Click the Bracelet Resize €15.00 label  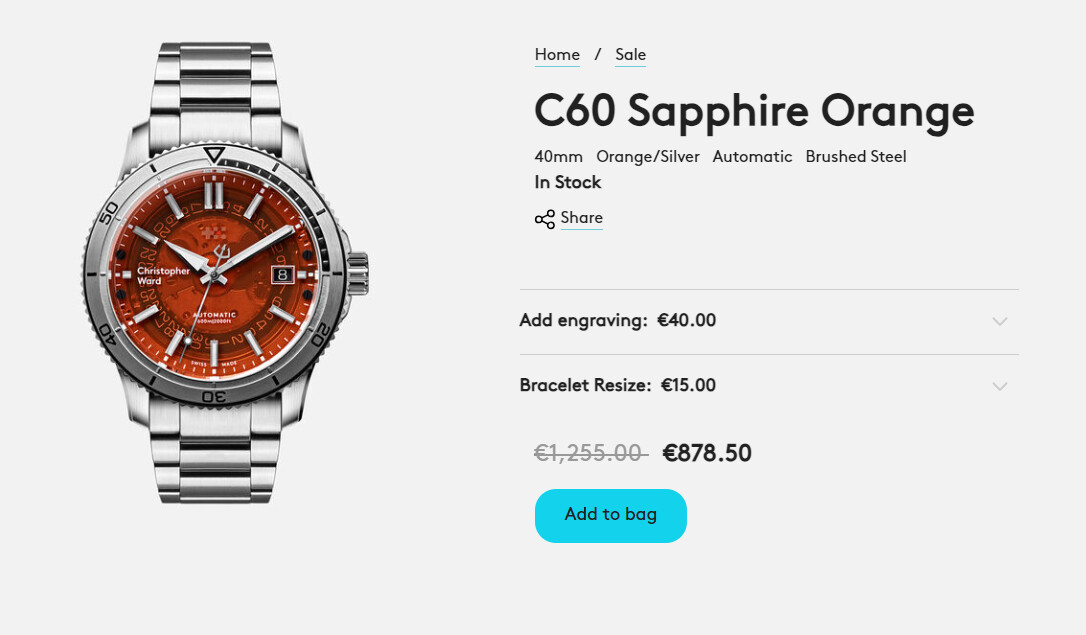point(618,385)
